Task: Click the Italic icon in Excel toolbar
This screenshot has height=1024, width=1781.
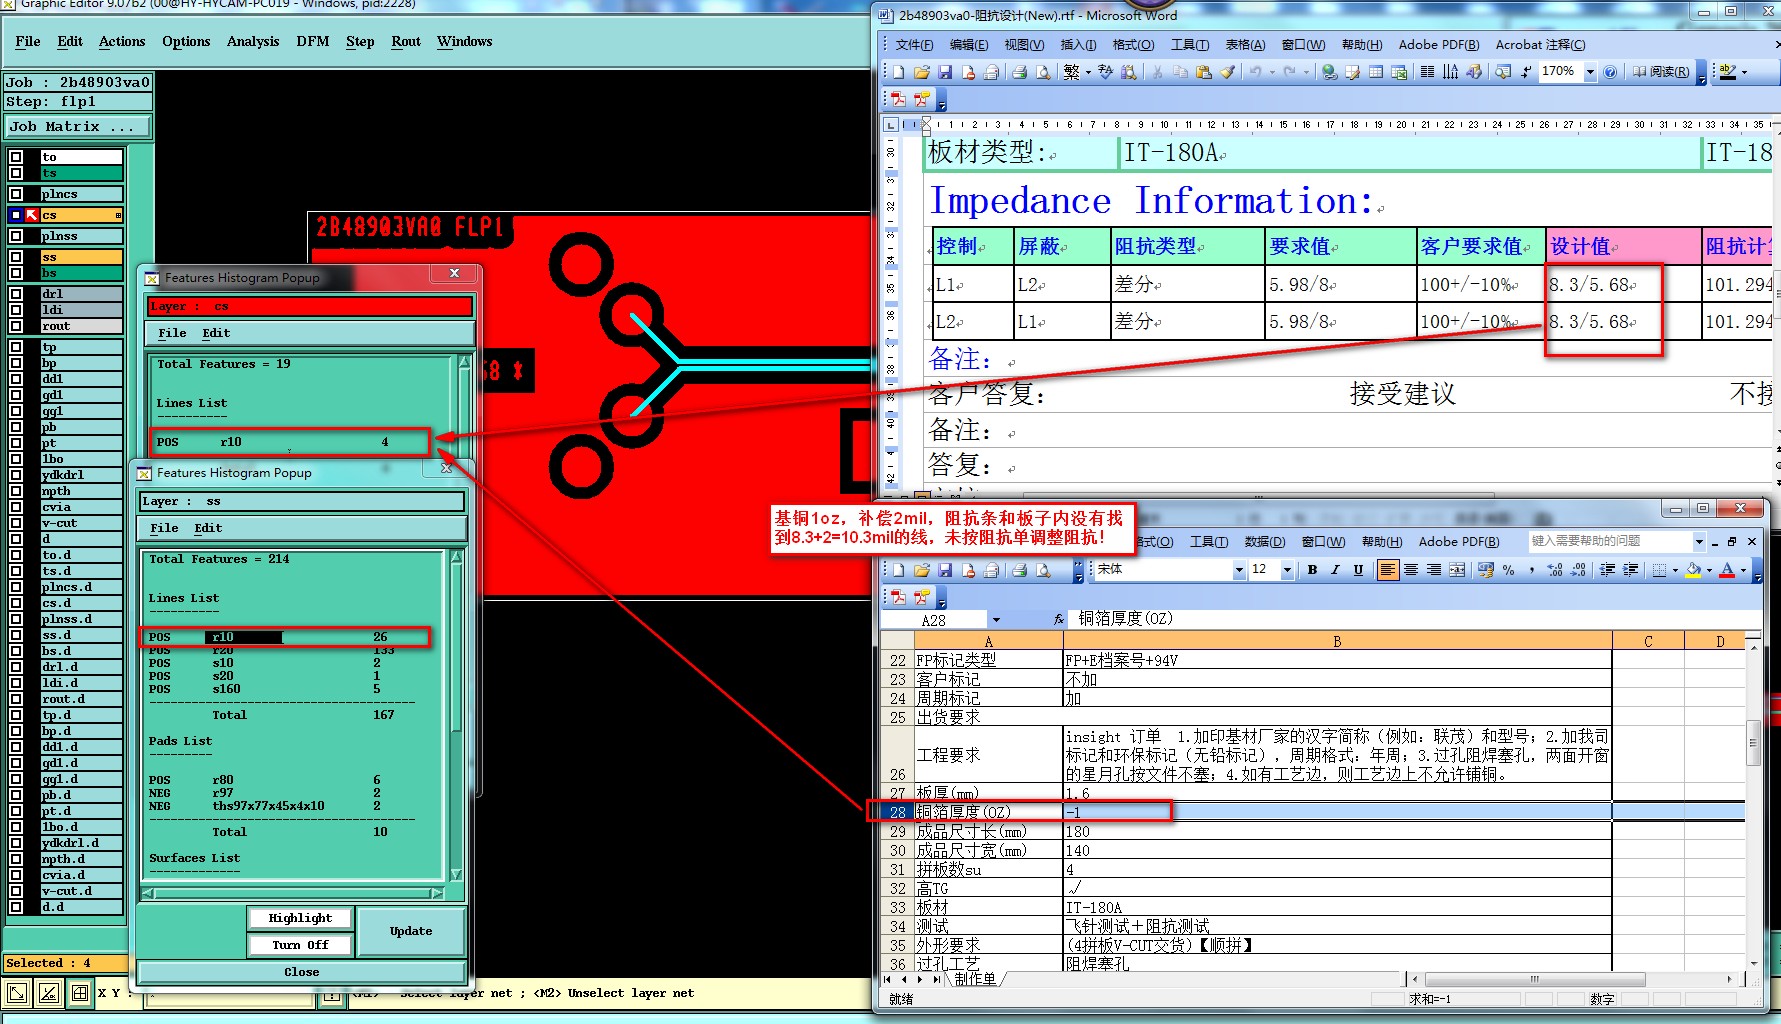Action: click(x=1335, y=570)
